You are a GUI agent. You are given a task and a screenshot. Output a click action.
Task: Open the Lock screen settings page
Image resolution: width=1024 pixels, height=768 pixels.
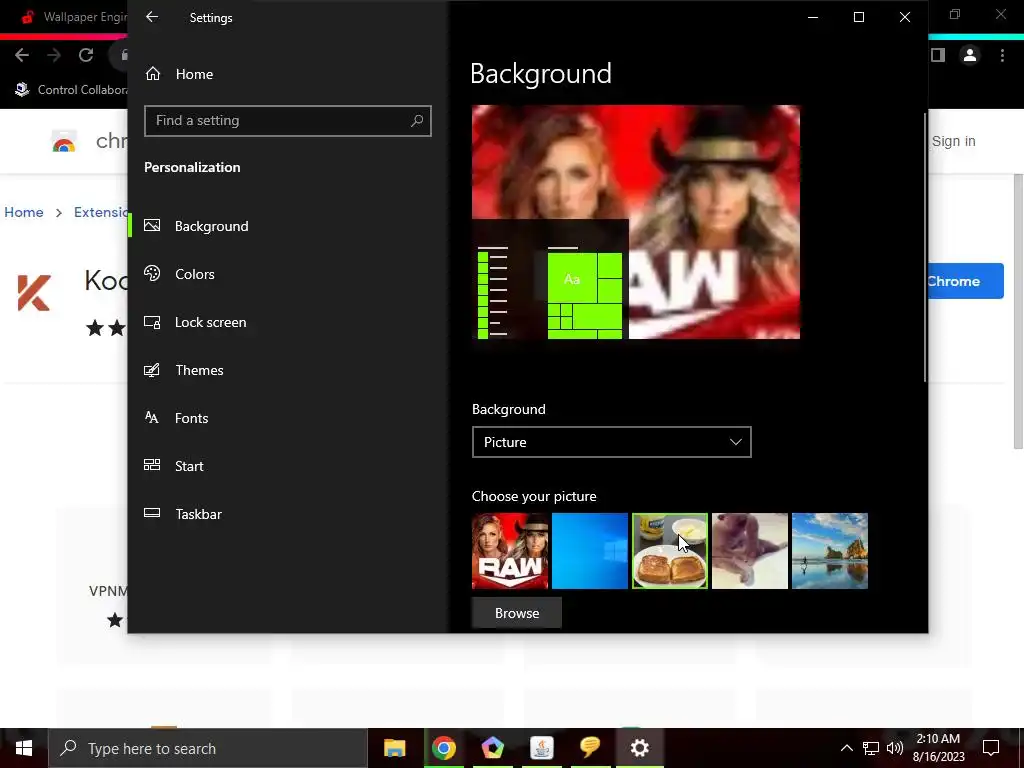[x=195, y=322]
